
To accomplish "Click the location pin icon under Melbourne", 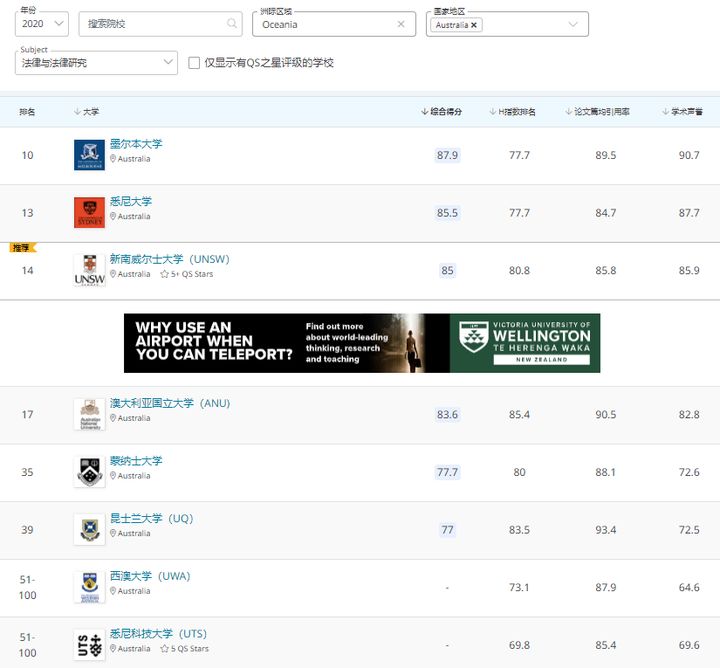I will pos(113,158).
